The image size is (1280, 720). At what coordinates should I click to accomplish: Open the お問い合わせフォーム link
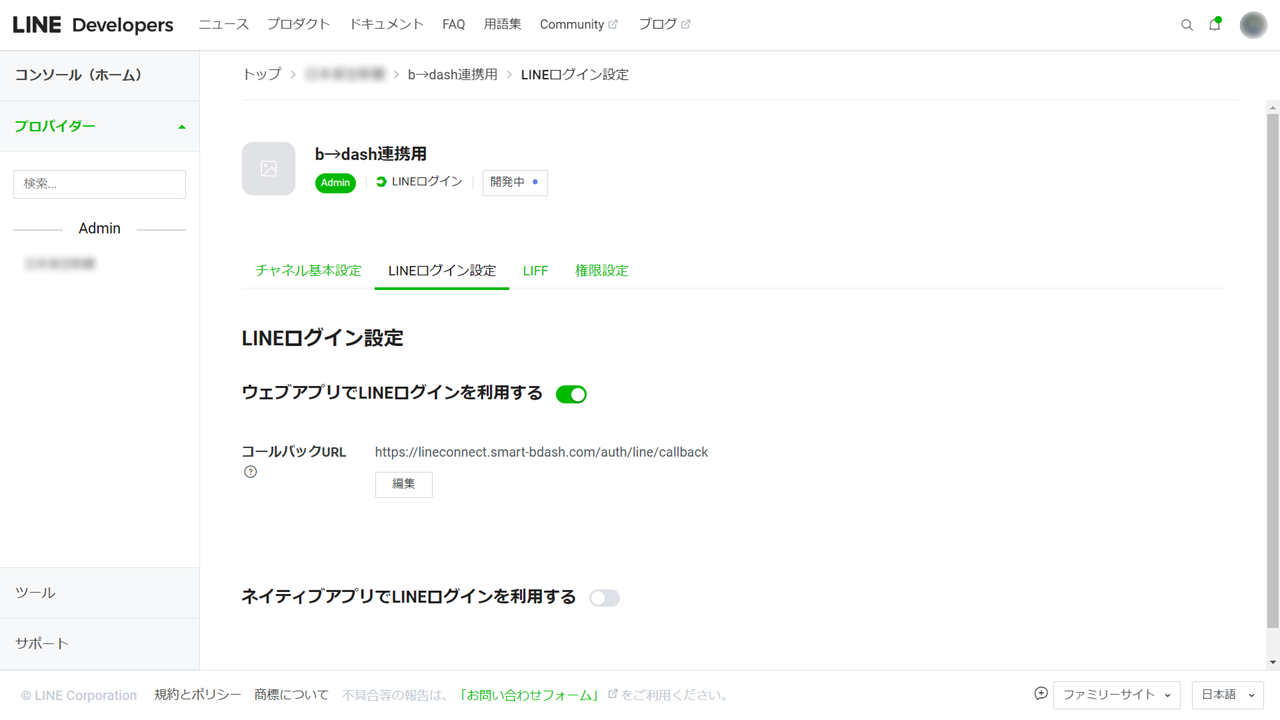tap(530, 695)
